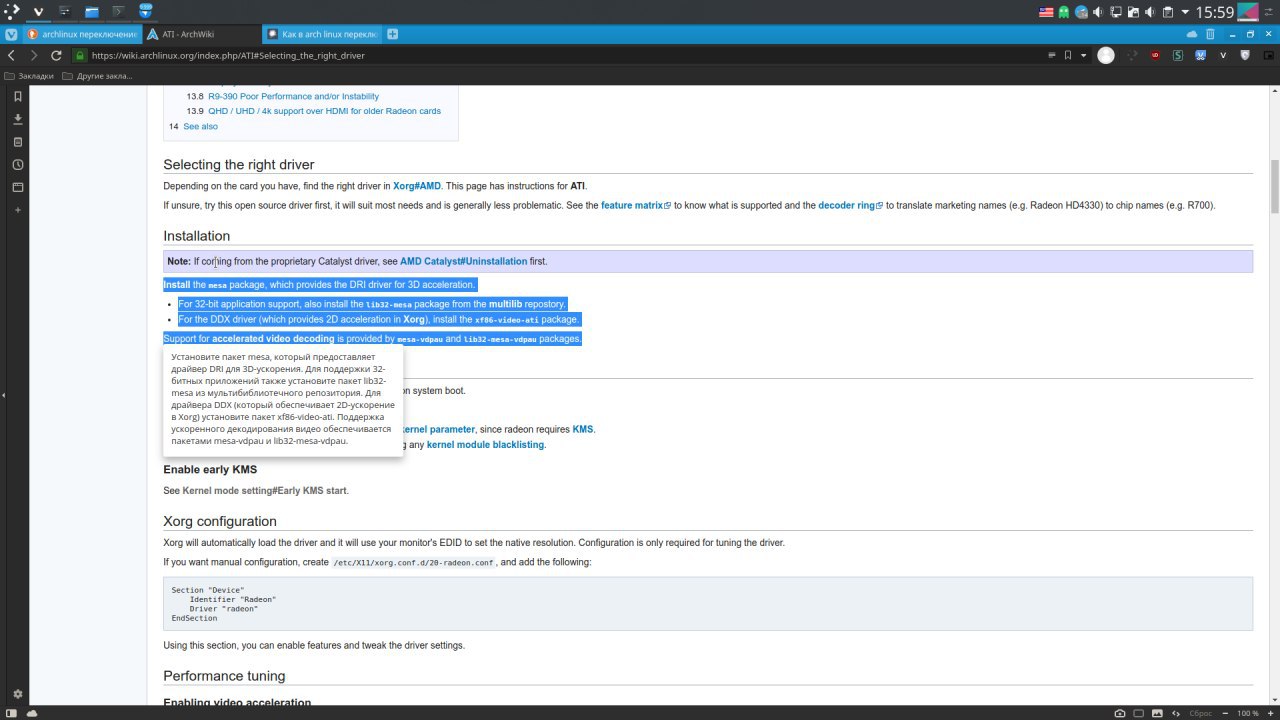Go back to the previous page
The height and width of the screenshot is (720, 1280).
[x=11, y=56]
